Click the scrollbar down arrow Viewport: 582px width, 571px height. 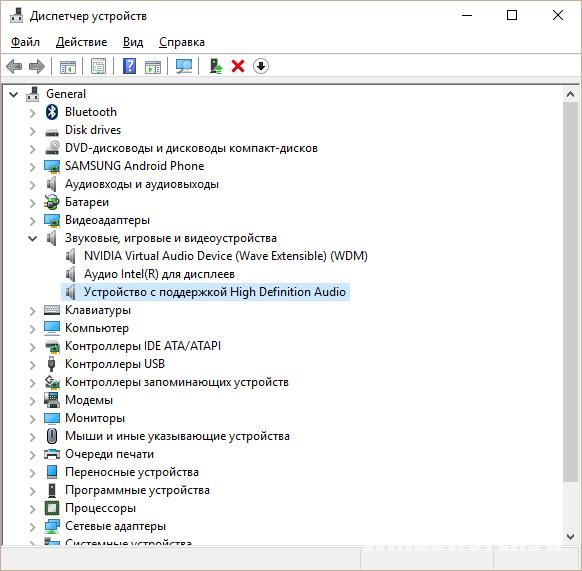(x=570, y=536)
